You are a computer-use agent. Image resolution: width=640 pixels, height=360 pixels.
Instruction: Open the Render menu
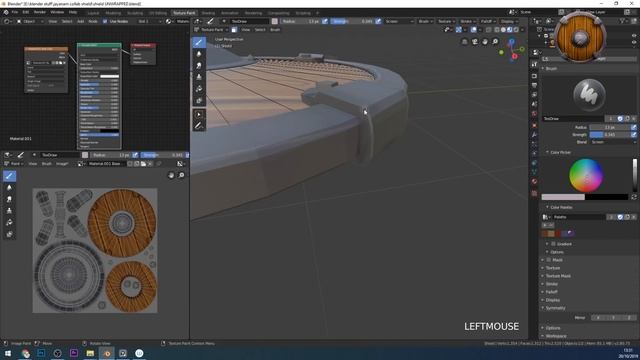coord(40,12)
